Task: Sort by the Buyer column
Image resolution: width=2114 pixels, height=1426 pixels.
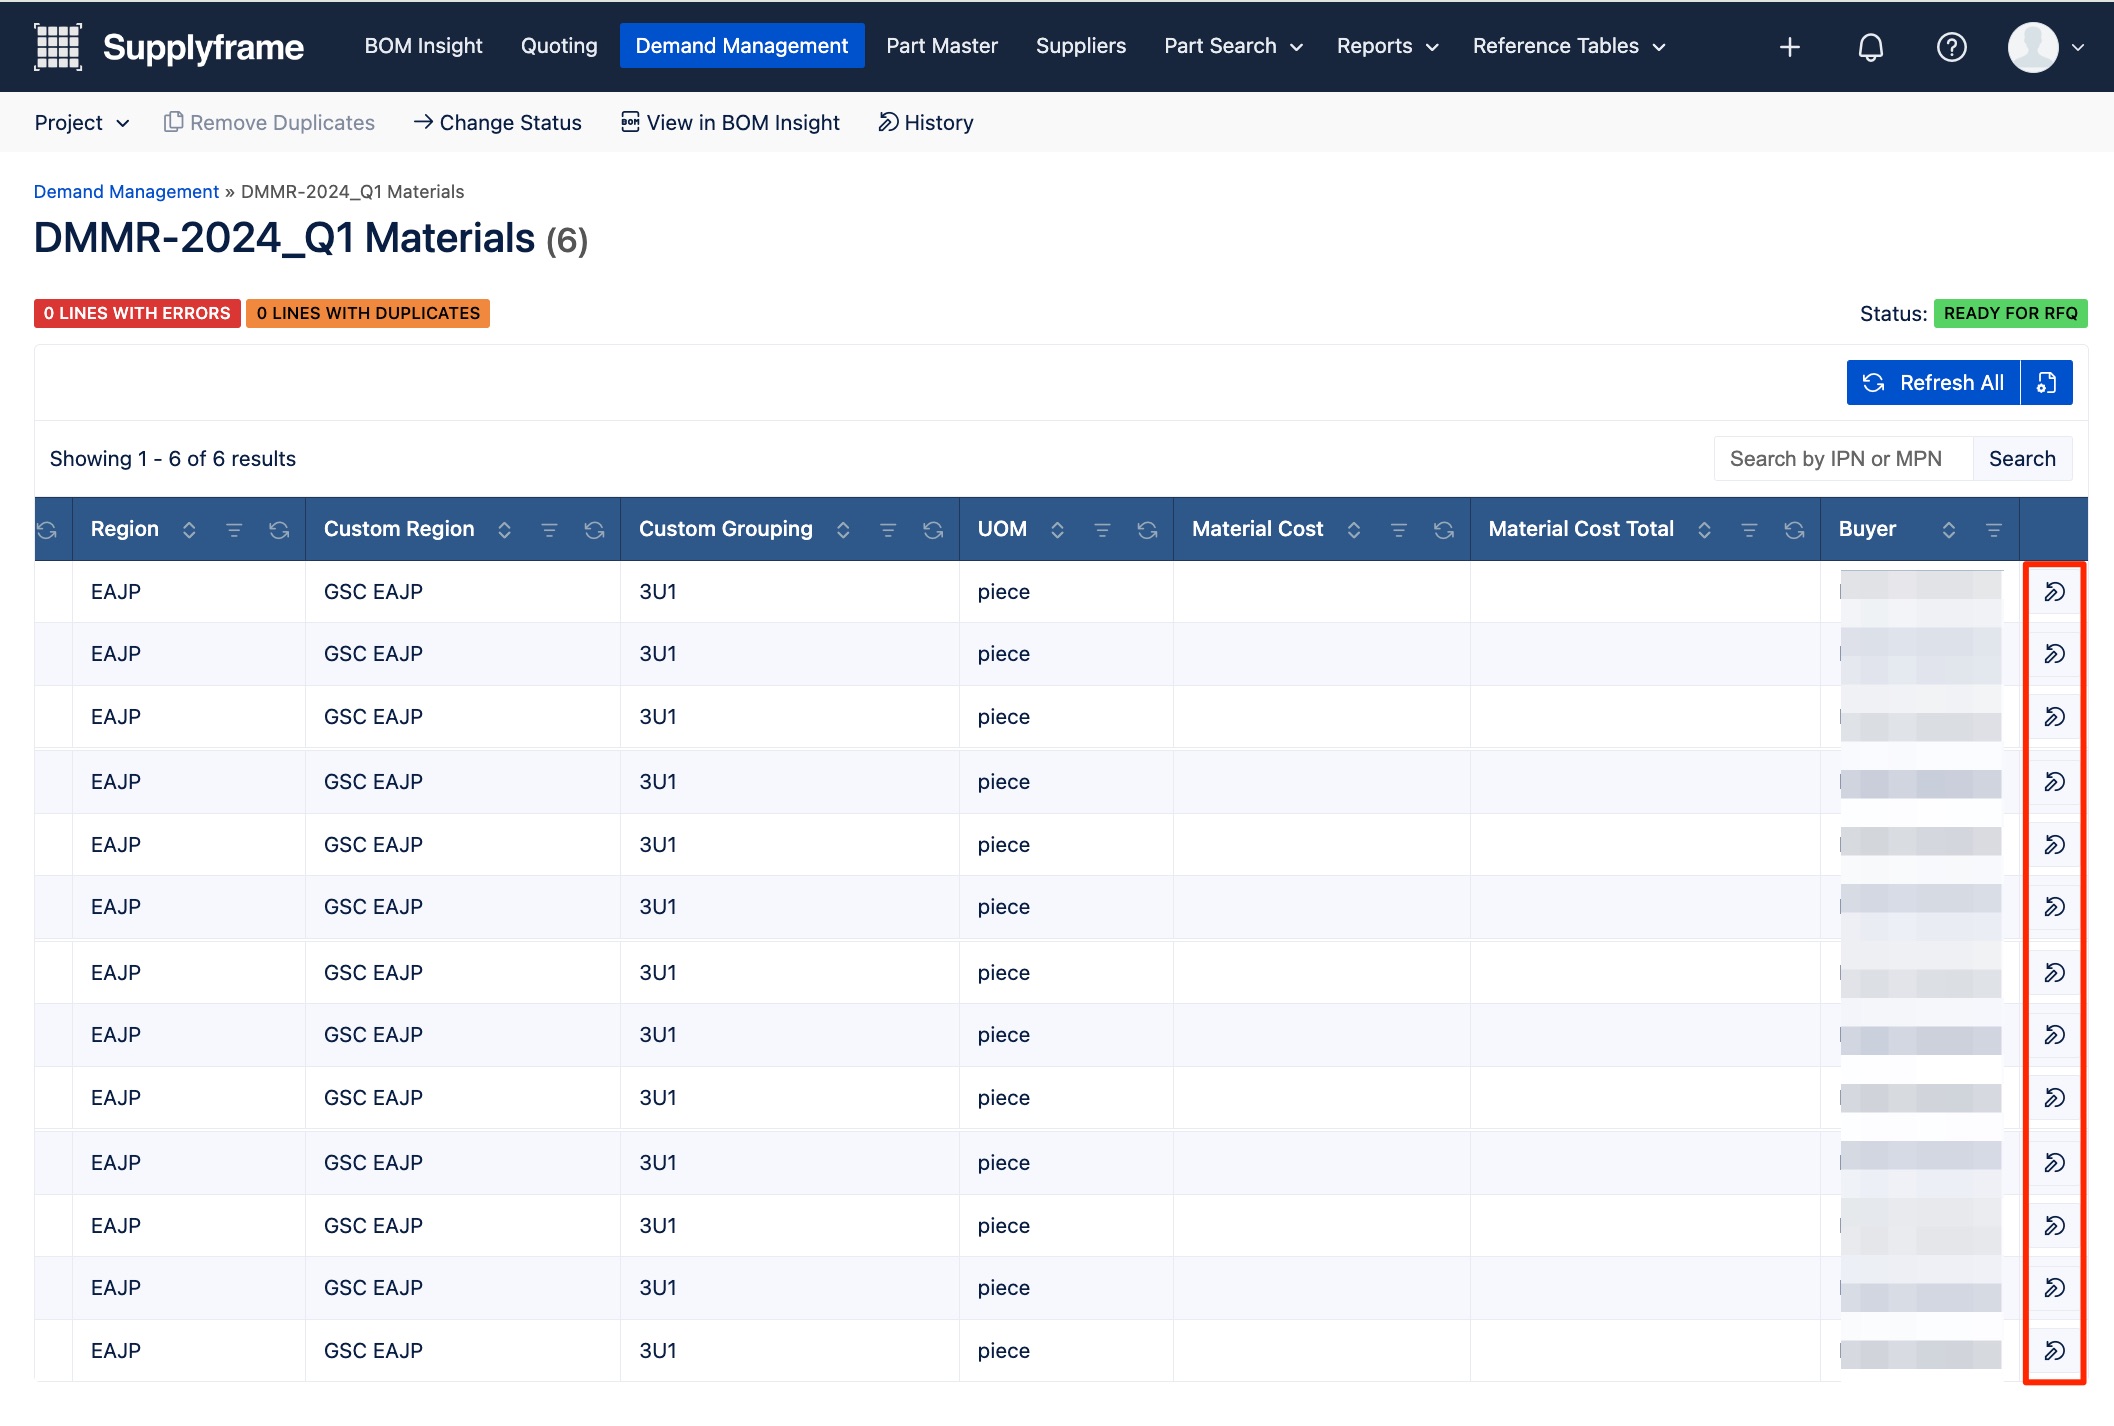Action: point(1948,530)
